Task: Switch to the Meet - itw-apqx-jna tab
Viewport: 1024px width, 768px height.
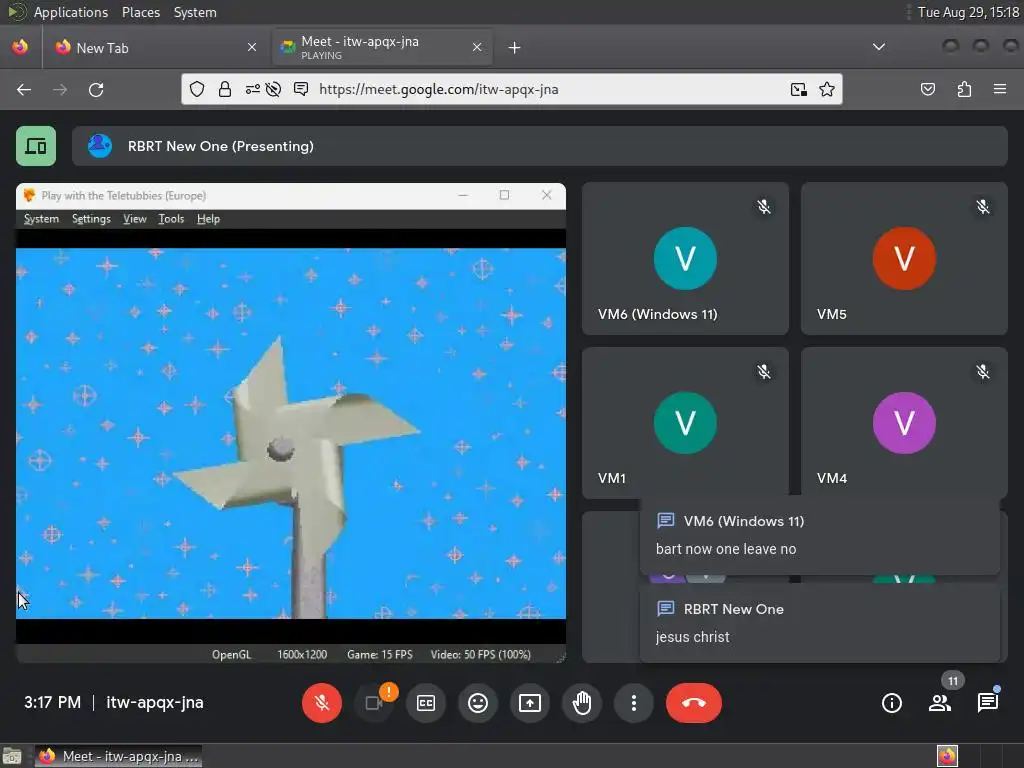Action: [382, 48]
